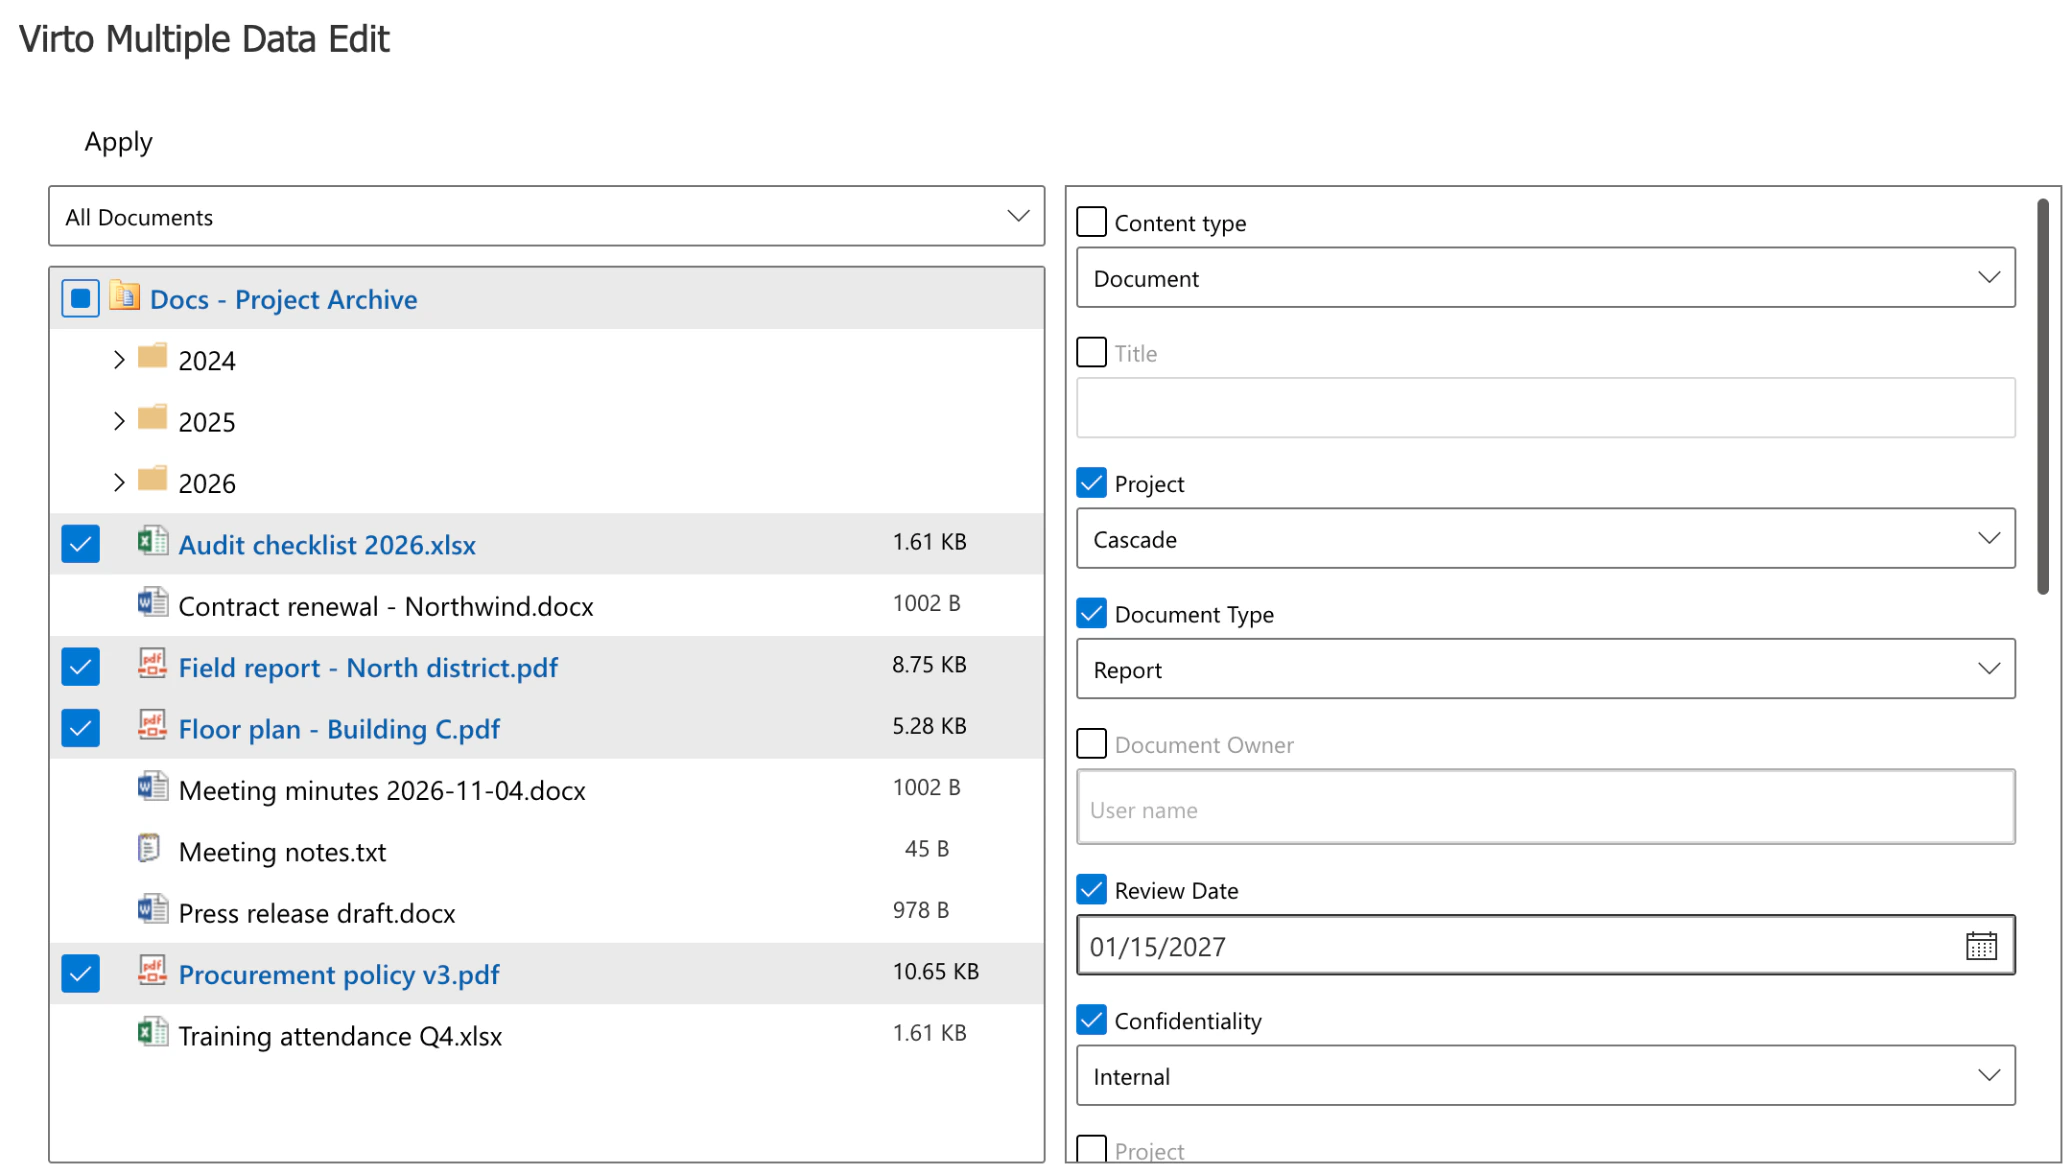
Task: Expand the 2024 folder chevron
Action: click(119, 359)
